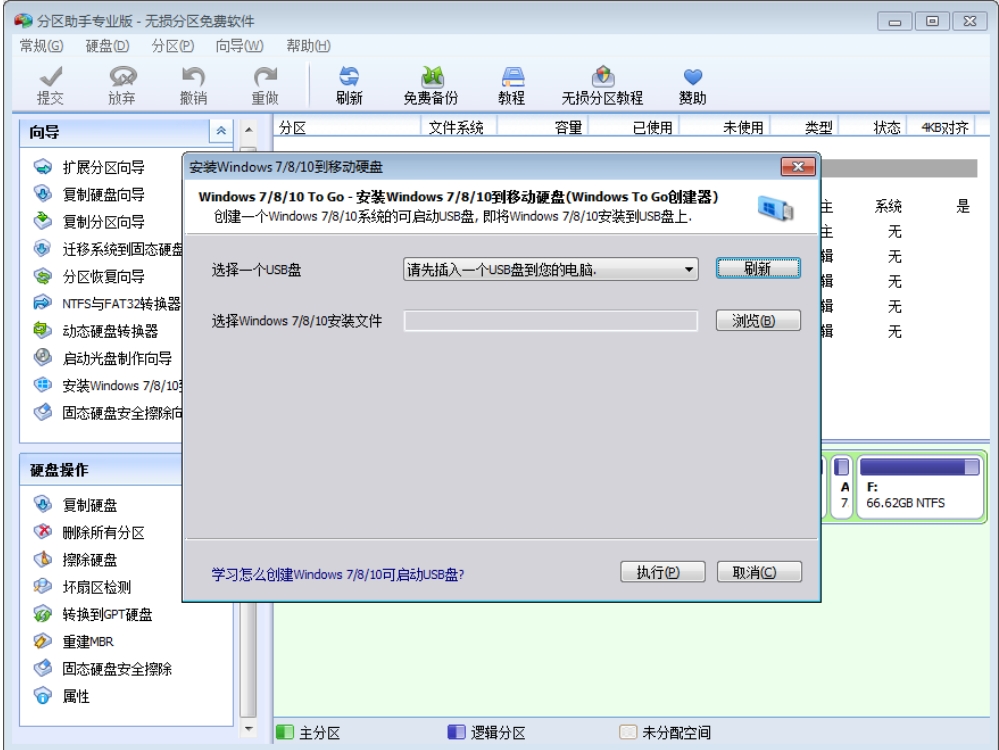Screen dimensions: 999x750
Task: Click the 安装Windows 7/8/10 sidebar icon
Action: [x=43, y=385]
